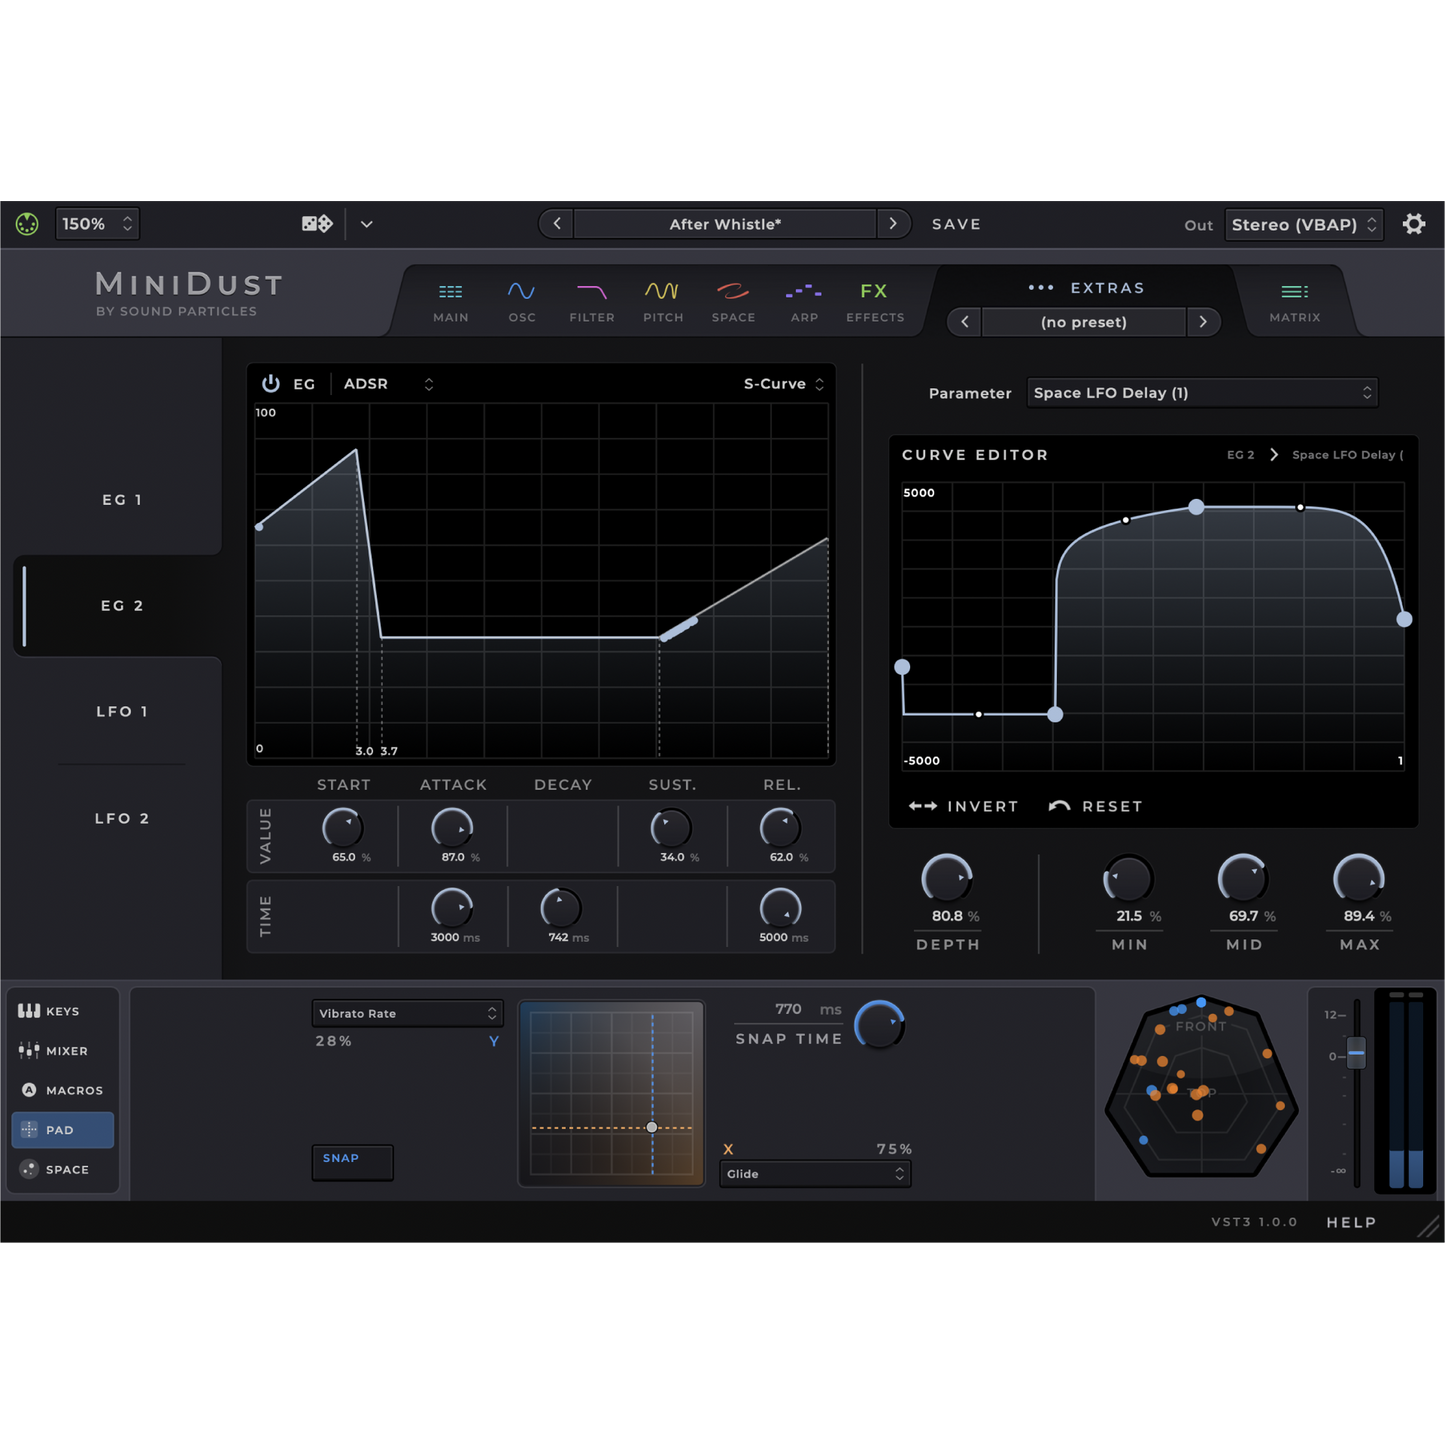The image size is (1445, 1445).
Task: Switch to the LFO 1 tab
Action: (121, 712)
